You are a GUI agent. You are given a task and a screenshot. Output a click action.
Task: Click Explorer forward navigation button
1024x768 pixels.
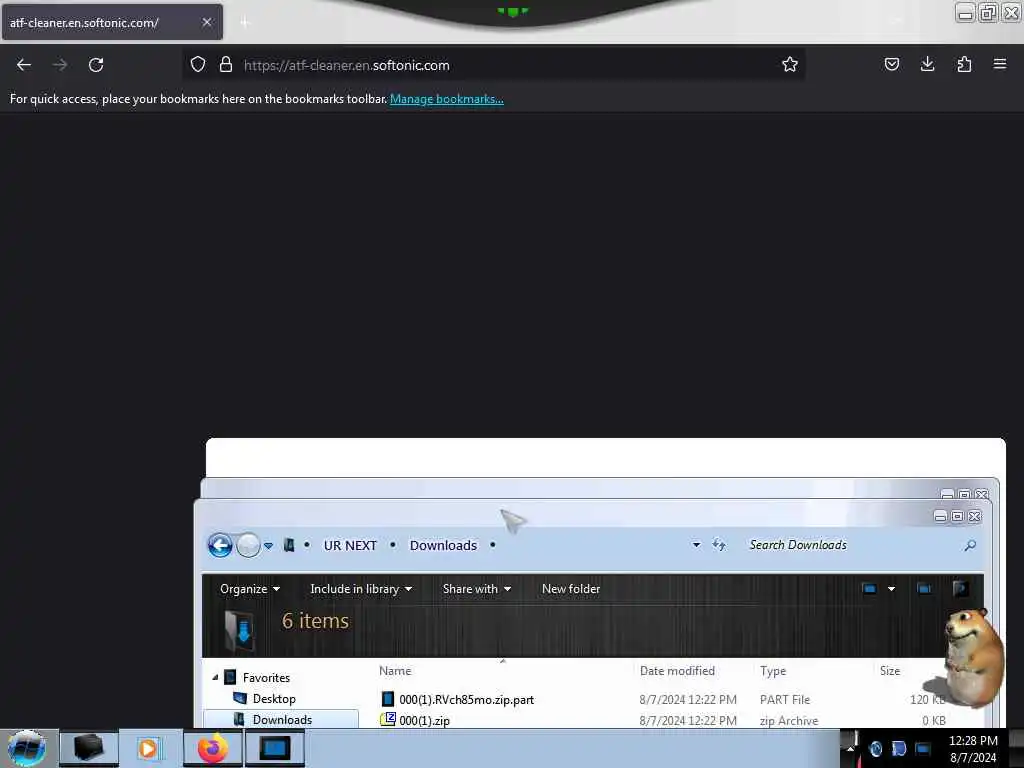pos(248,545)
